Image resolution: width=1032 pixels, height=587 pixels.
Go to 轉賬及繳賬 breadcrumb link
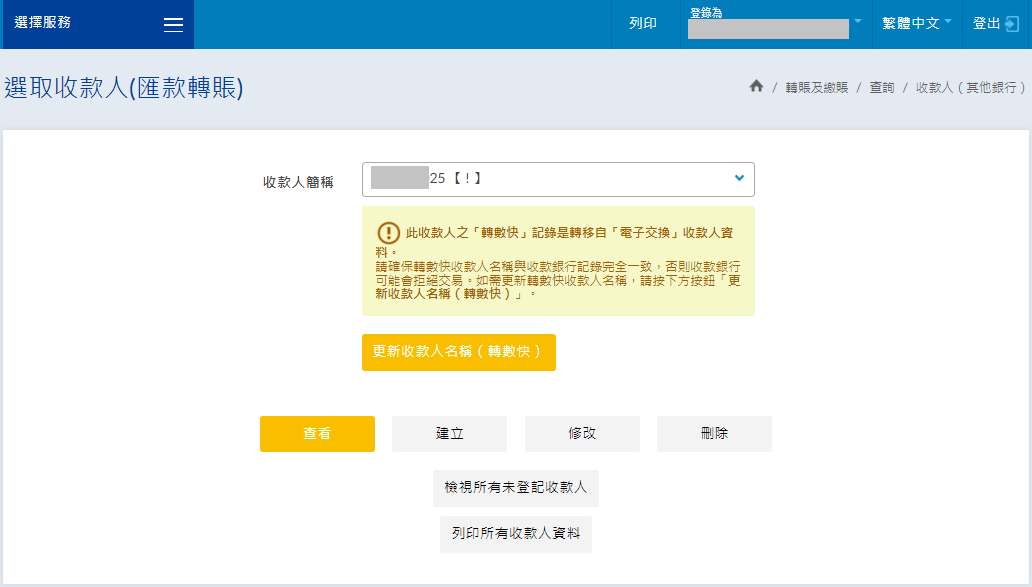tap(816, 88)
